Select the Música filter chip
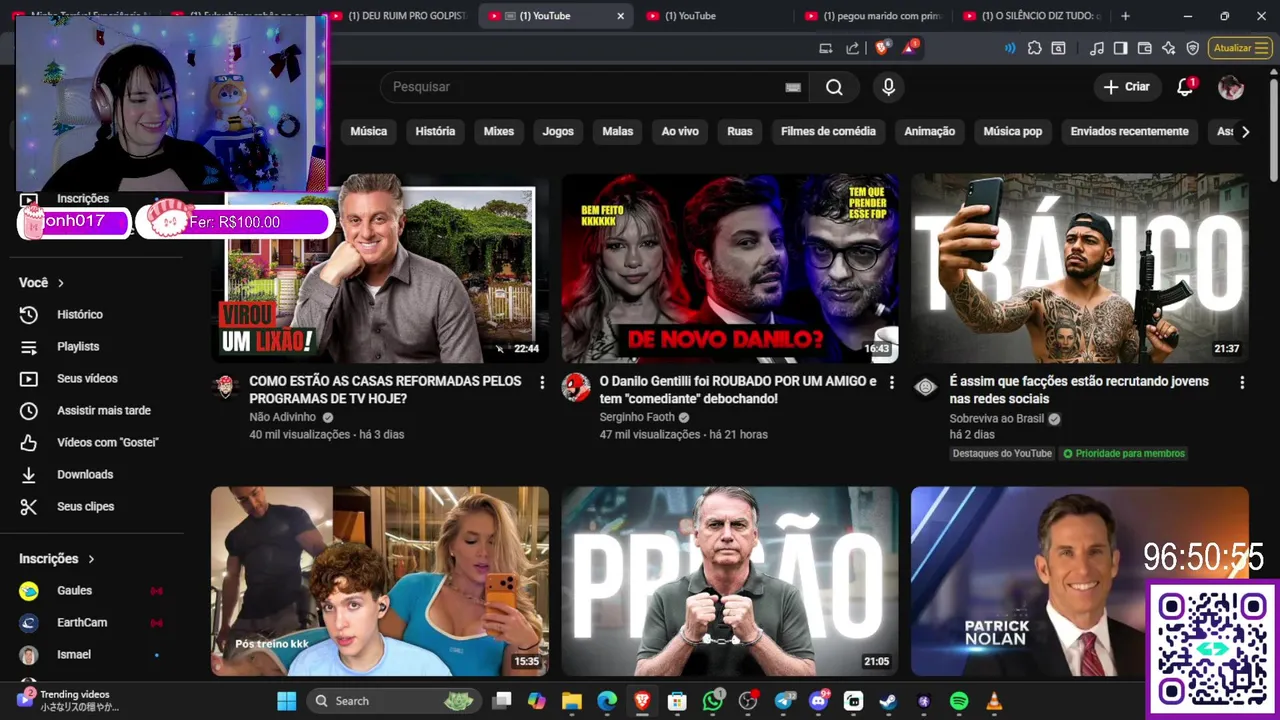 [368, 131]
